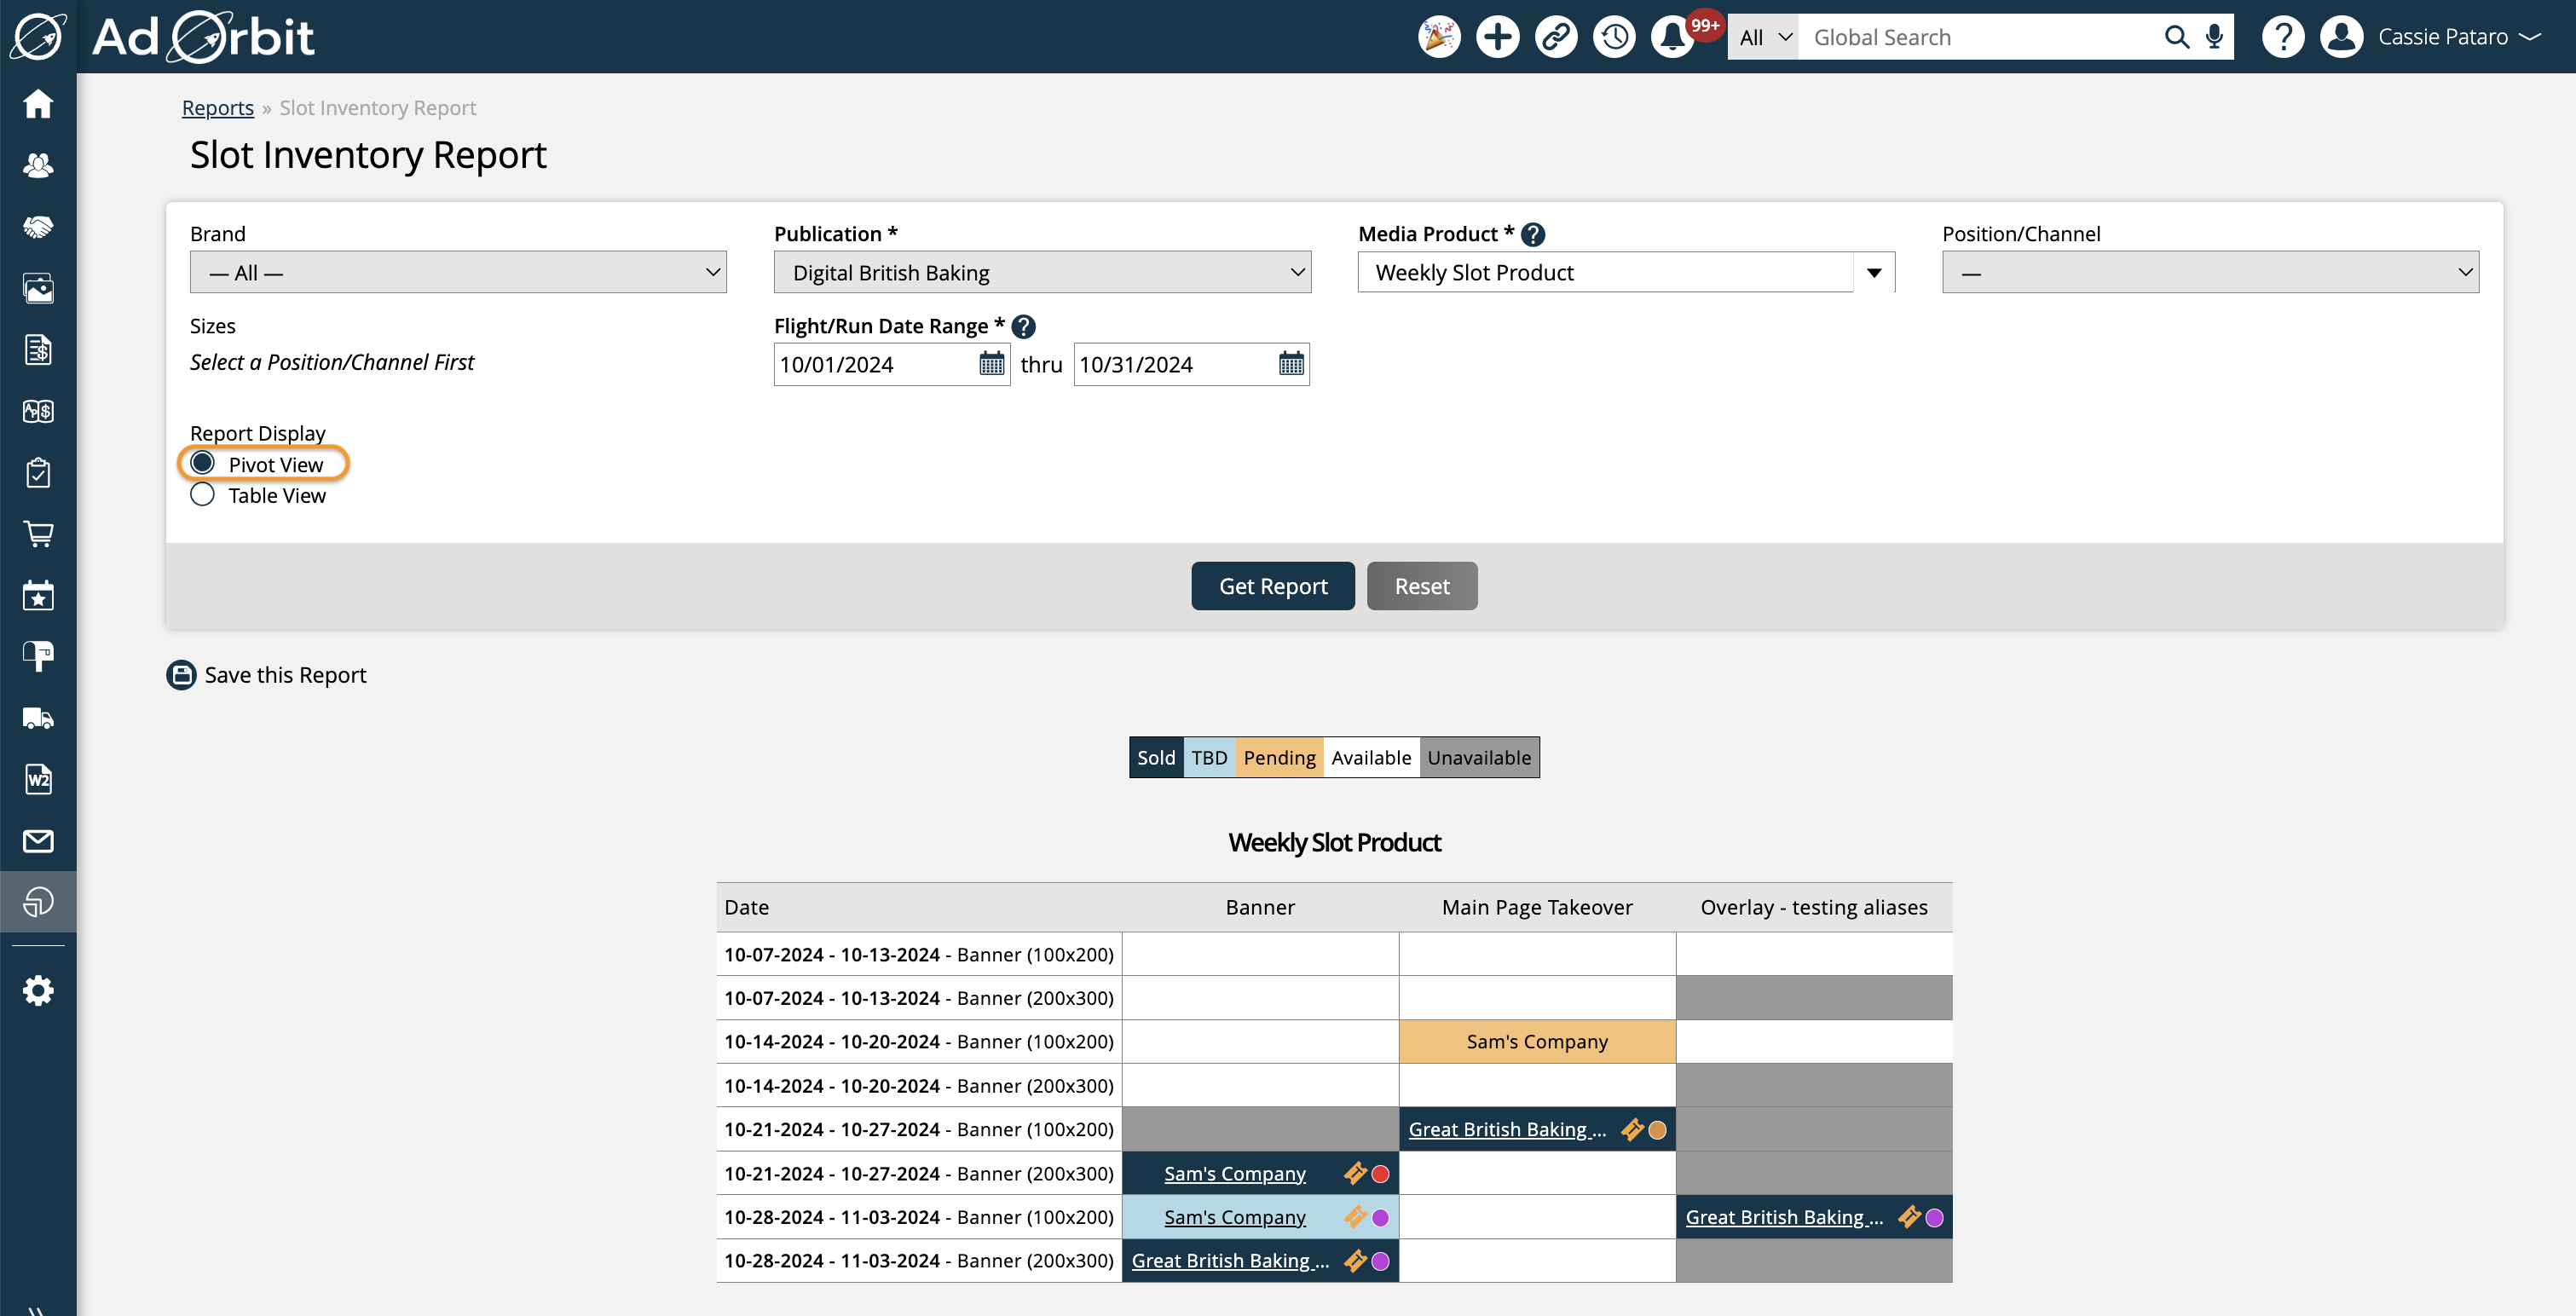Open the shopping cart sidebar icon

pyautogui.click(x=38, y=534)
